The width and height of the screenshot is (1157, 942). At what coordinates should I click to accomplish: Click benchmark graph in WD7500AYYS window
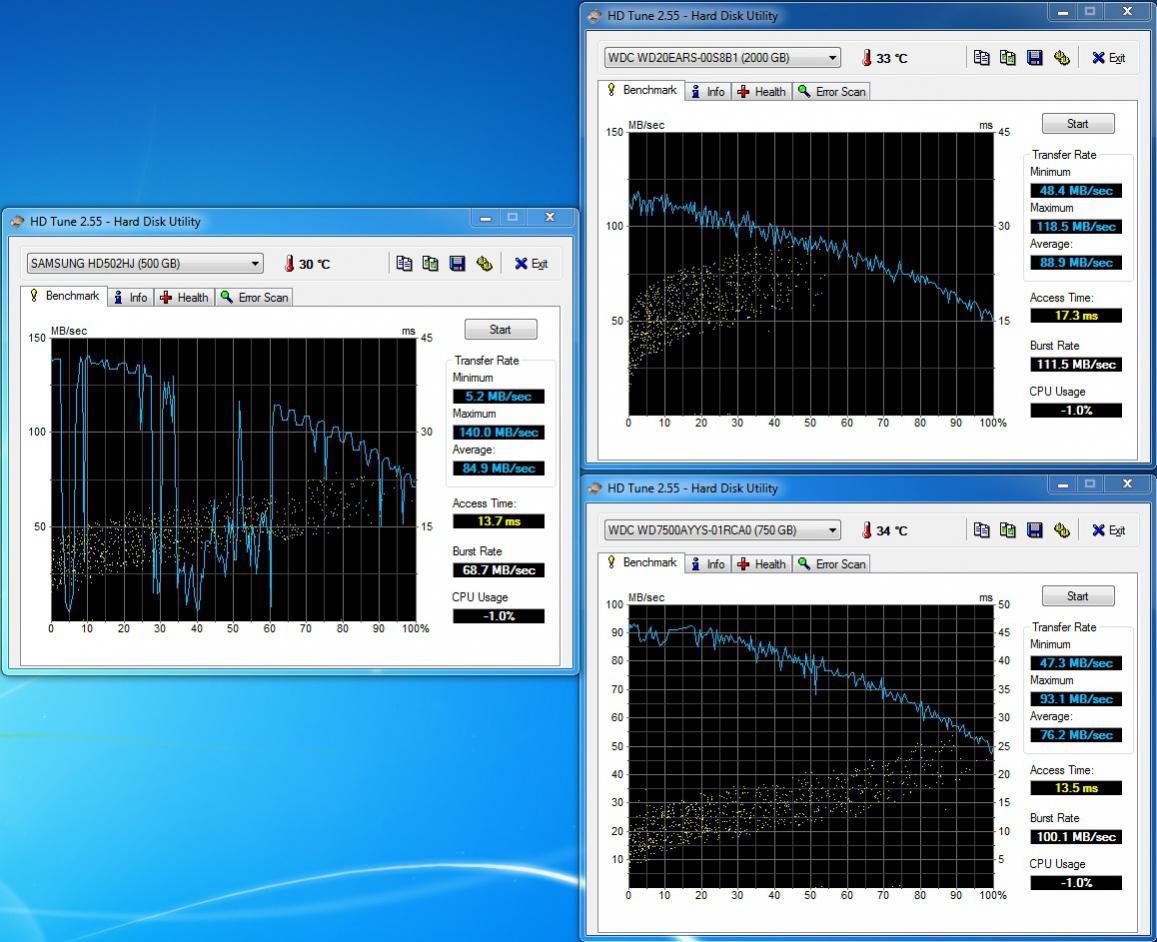[811, 746]
